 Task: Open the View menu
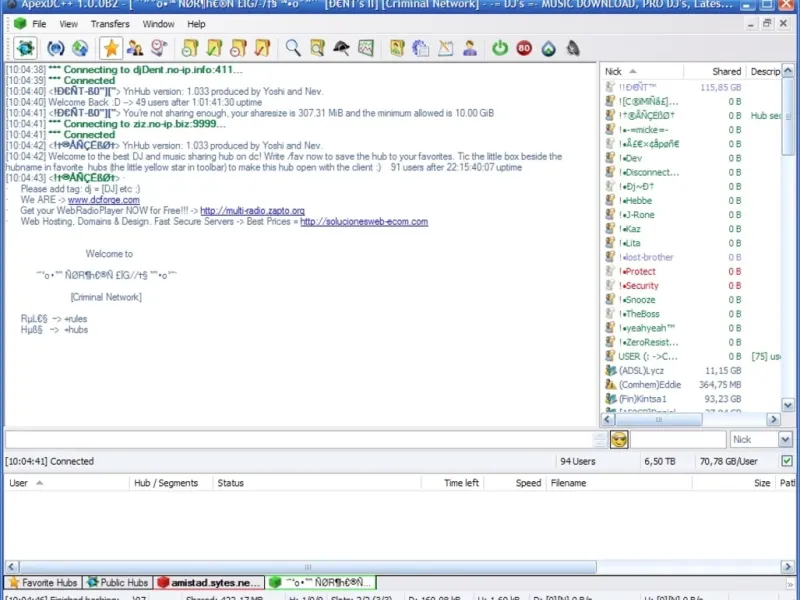[x=68, y=24]
